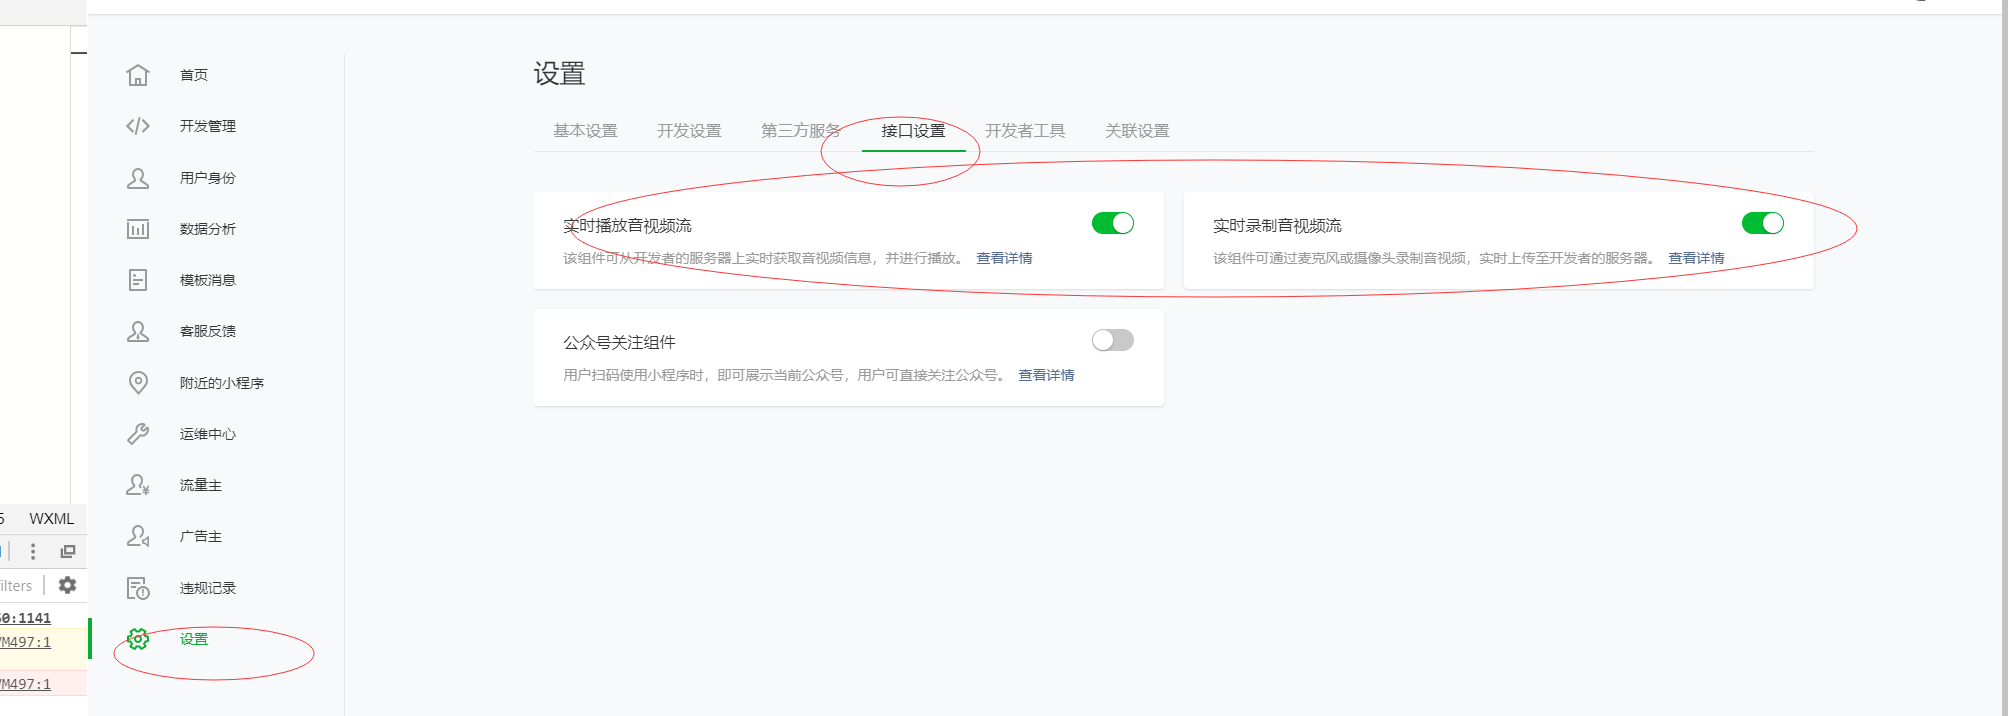
Task: Click the person-yen icon for 流量主
Action: coord(138,485)
